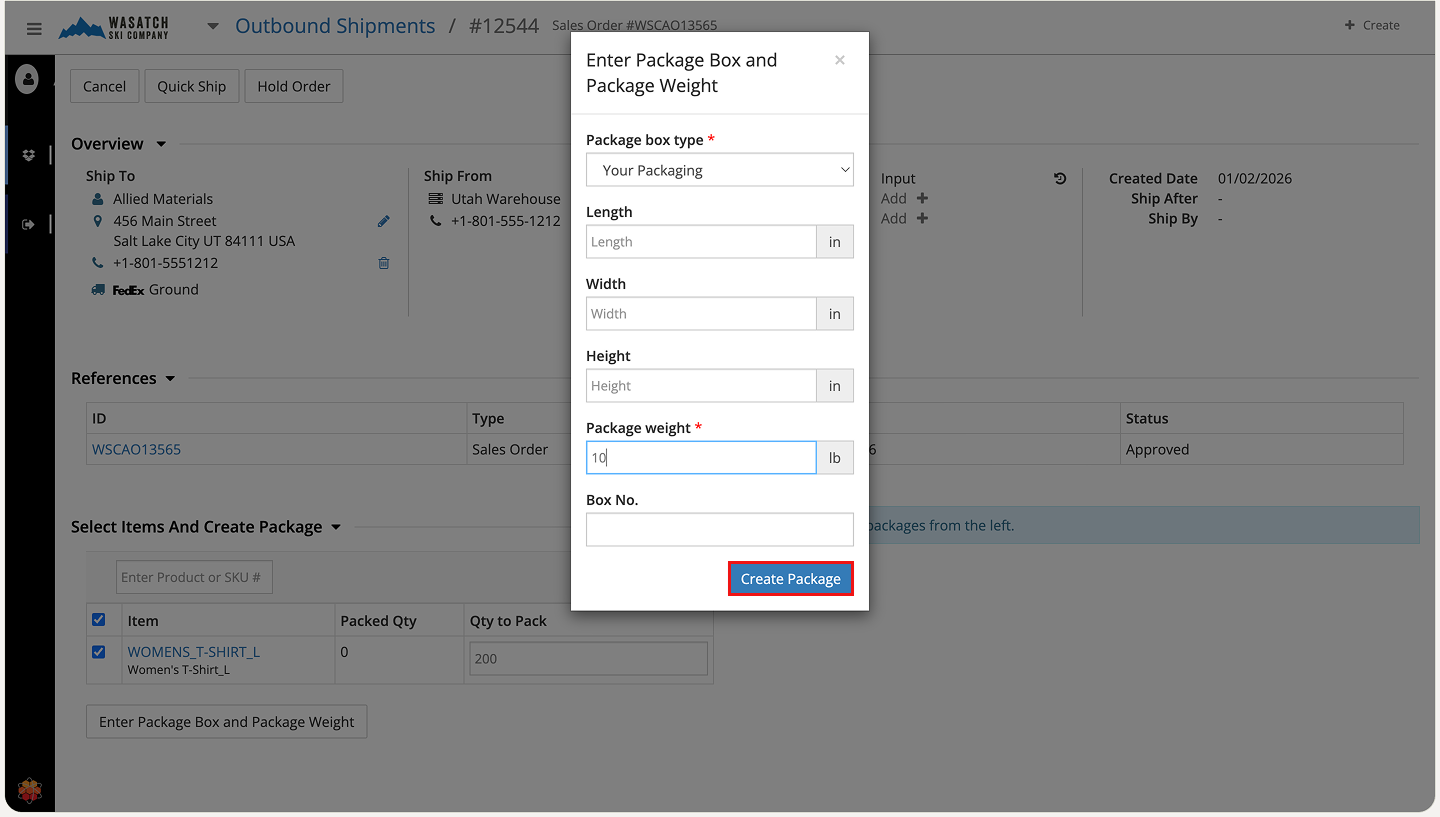Click the Dropbox-style sidebar icon
The height and width of the screenshot is (817, 1440).
tap(28, 155)
